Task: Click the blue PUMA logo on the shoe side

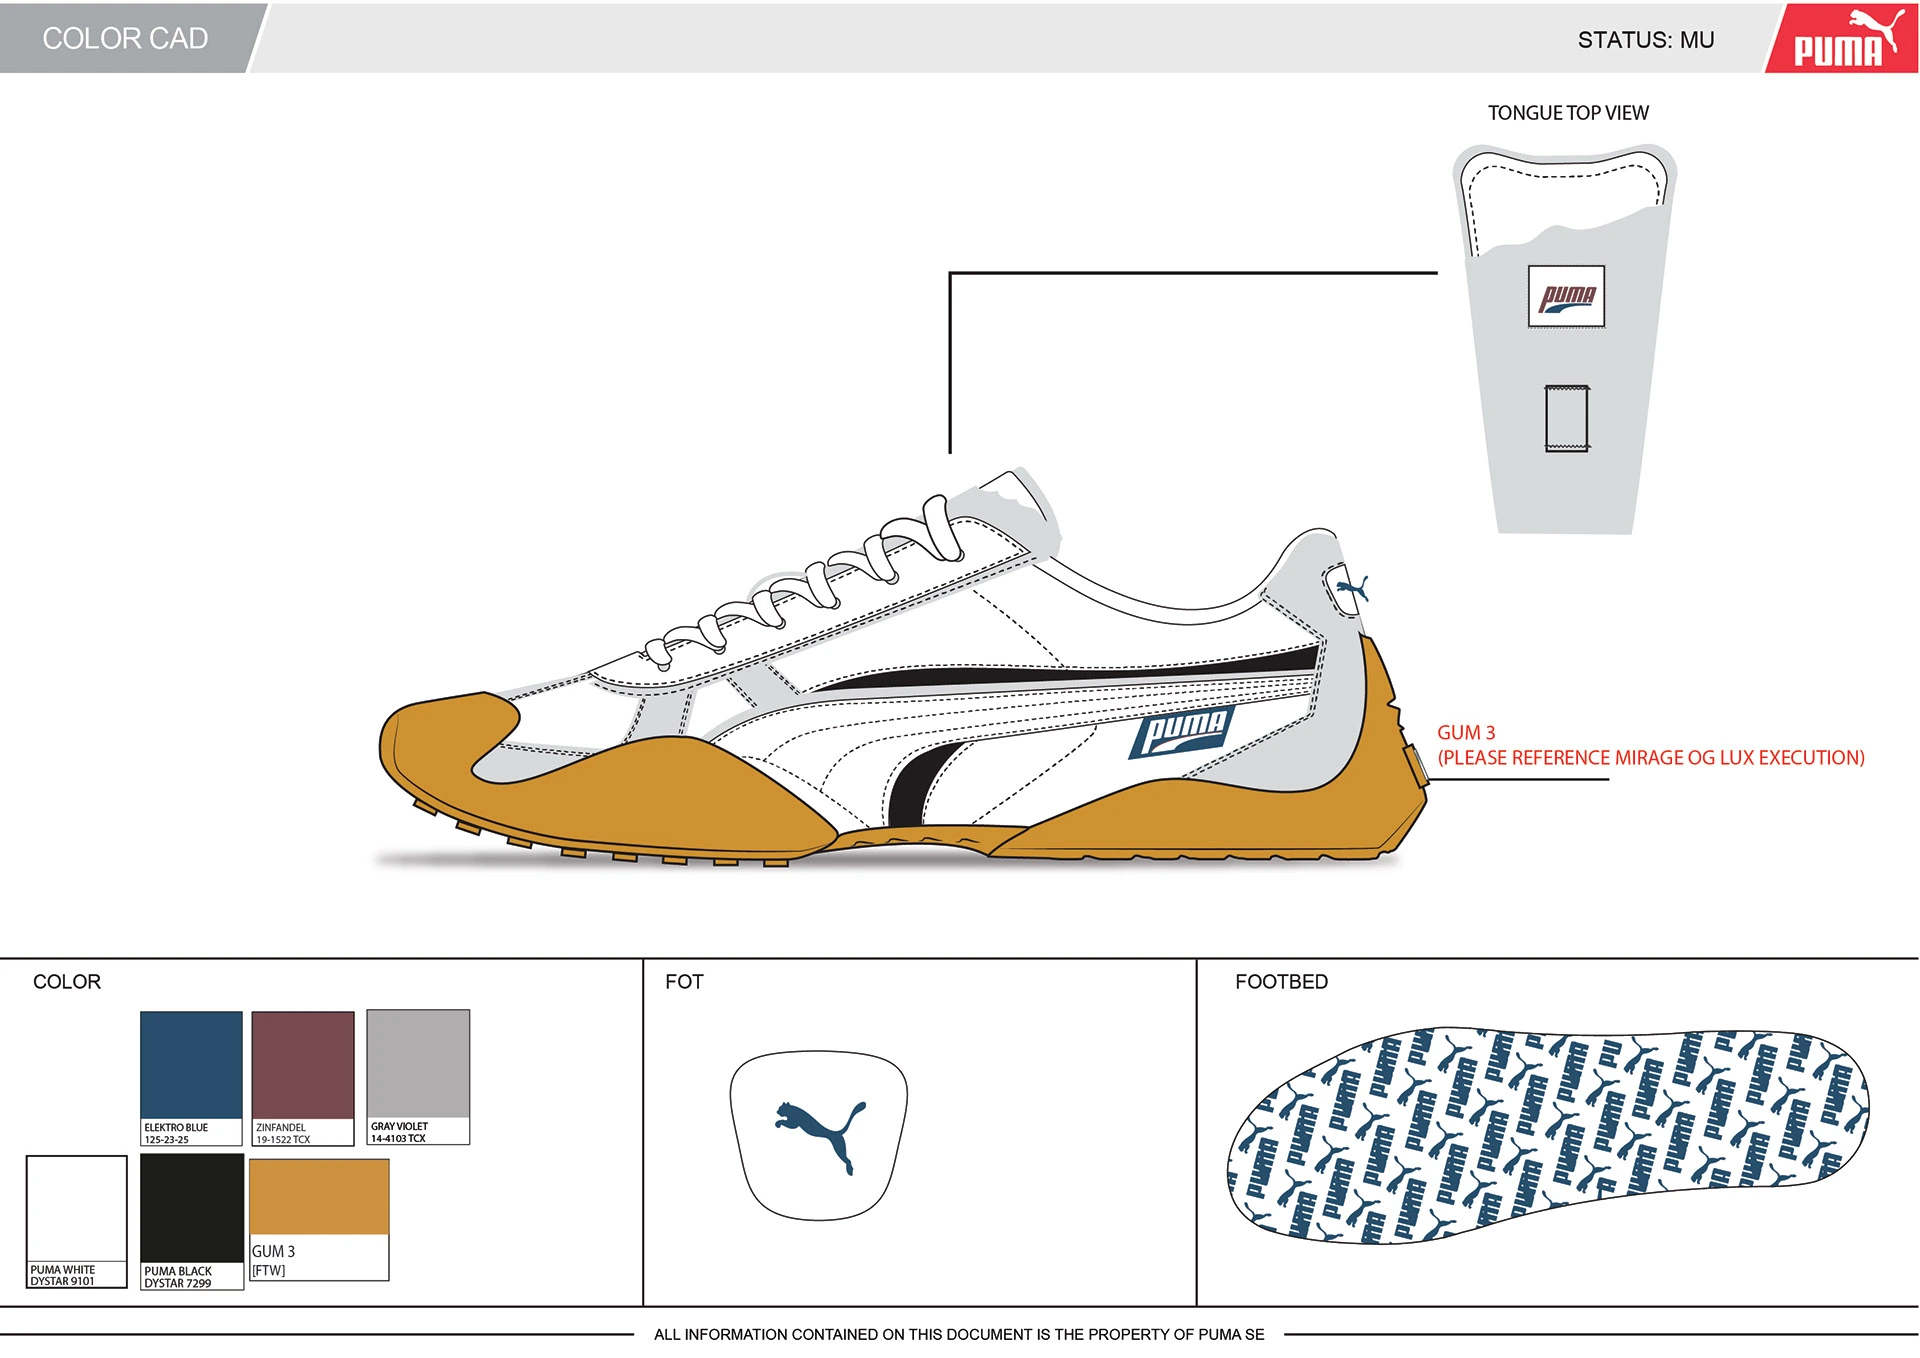Action: 1182,731
